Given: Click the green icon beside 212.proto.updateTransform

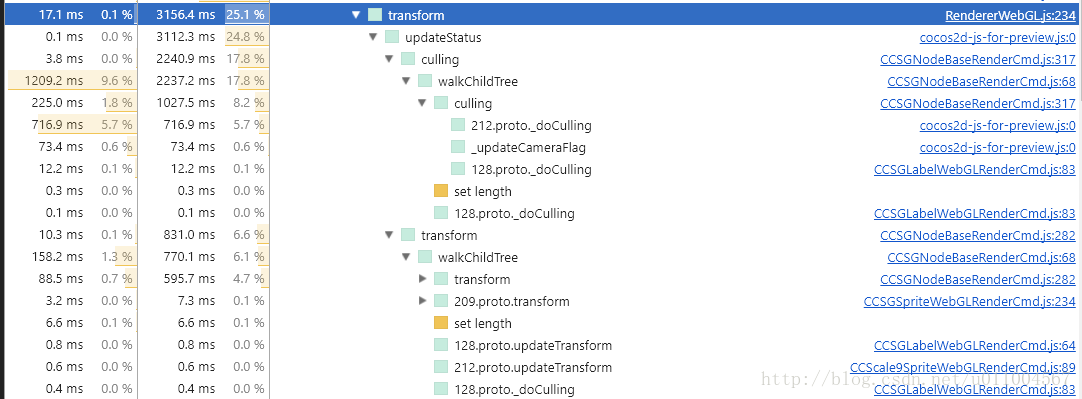Looking at the screenshot, I should (441, 367).
